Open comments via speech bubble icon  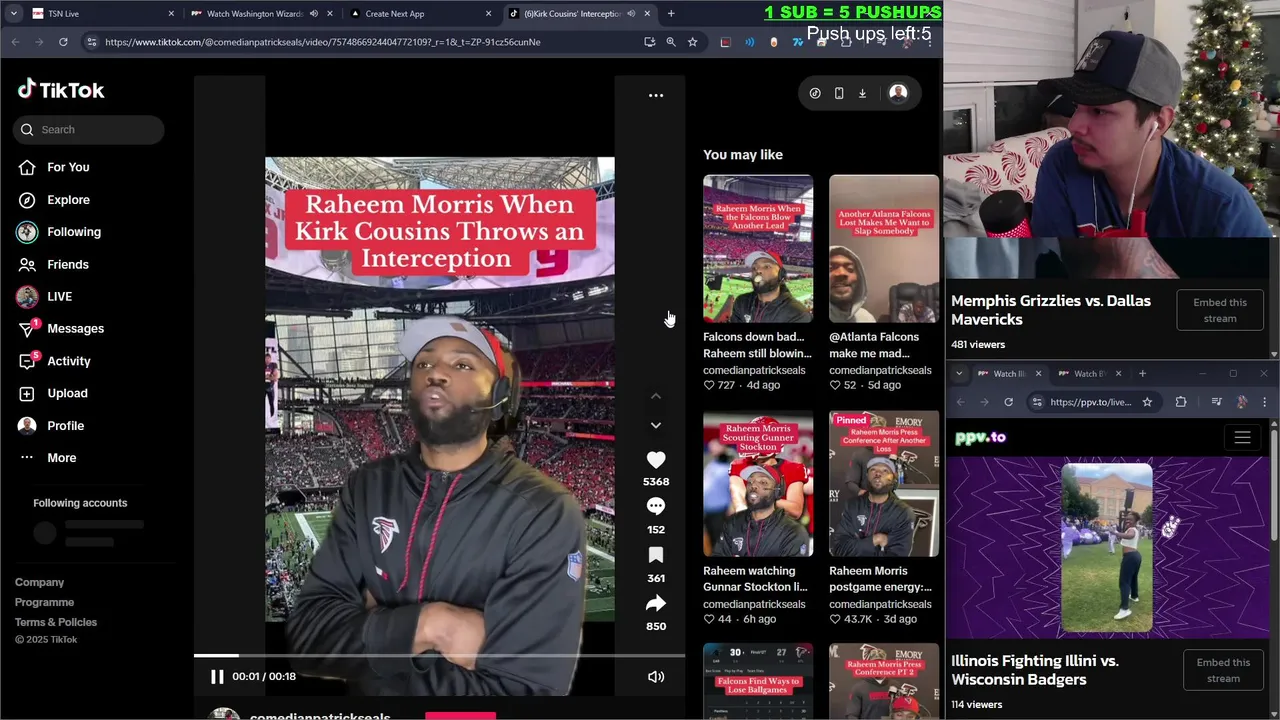pos(656,507)
